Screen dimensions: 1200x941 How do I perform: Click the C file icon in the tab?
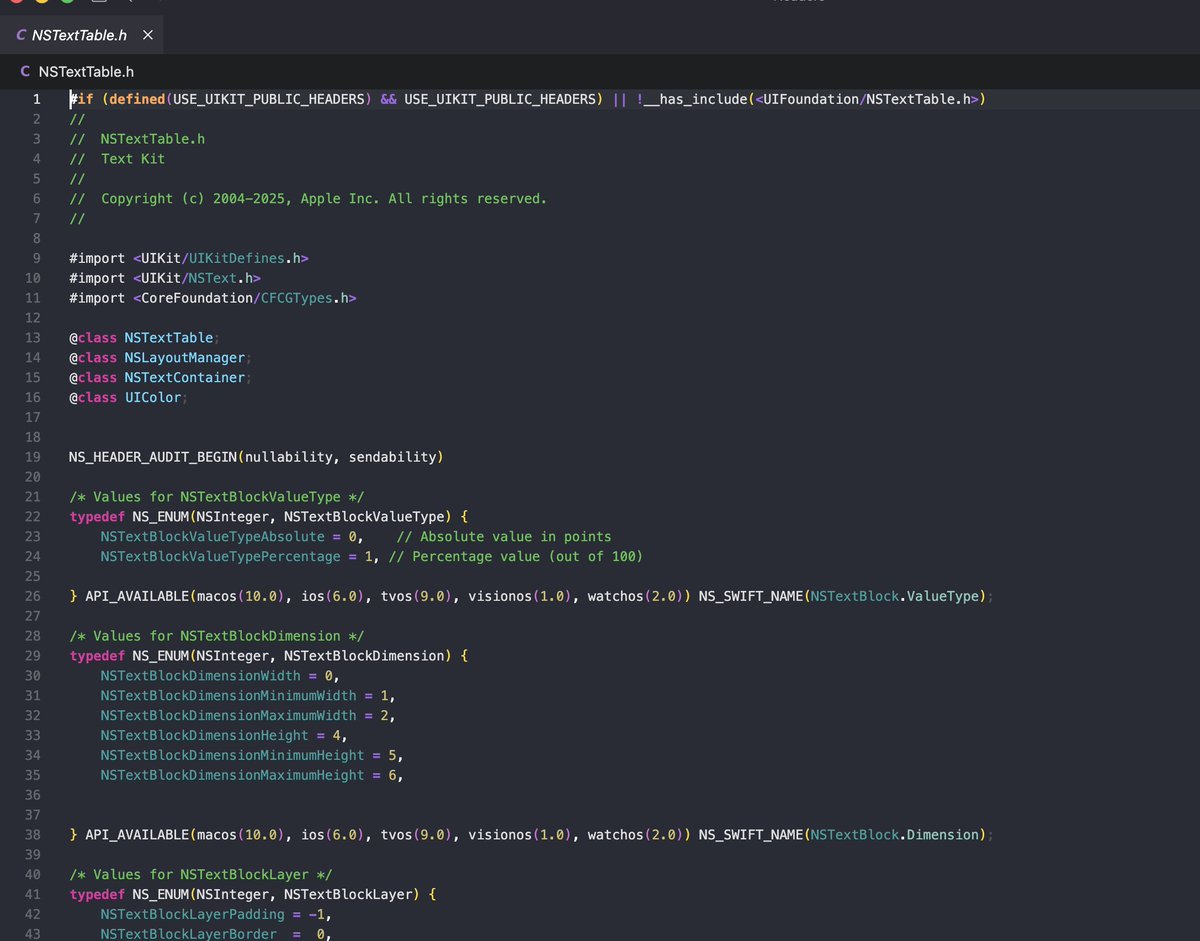point(21,35)
